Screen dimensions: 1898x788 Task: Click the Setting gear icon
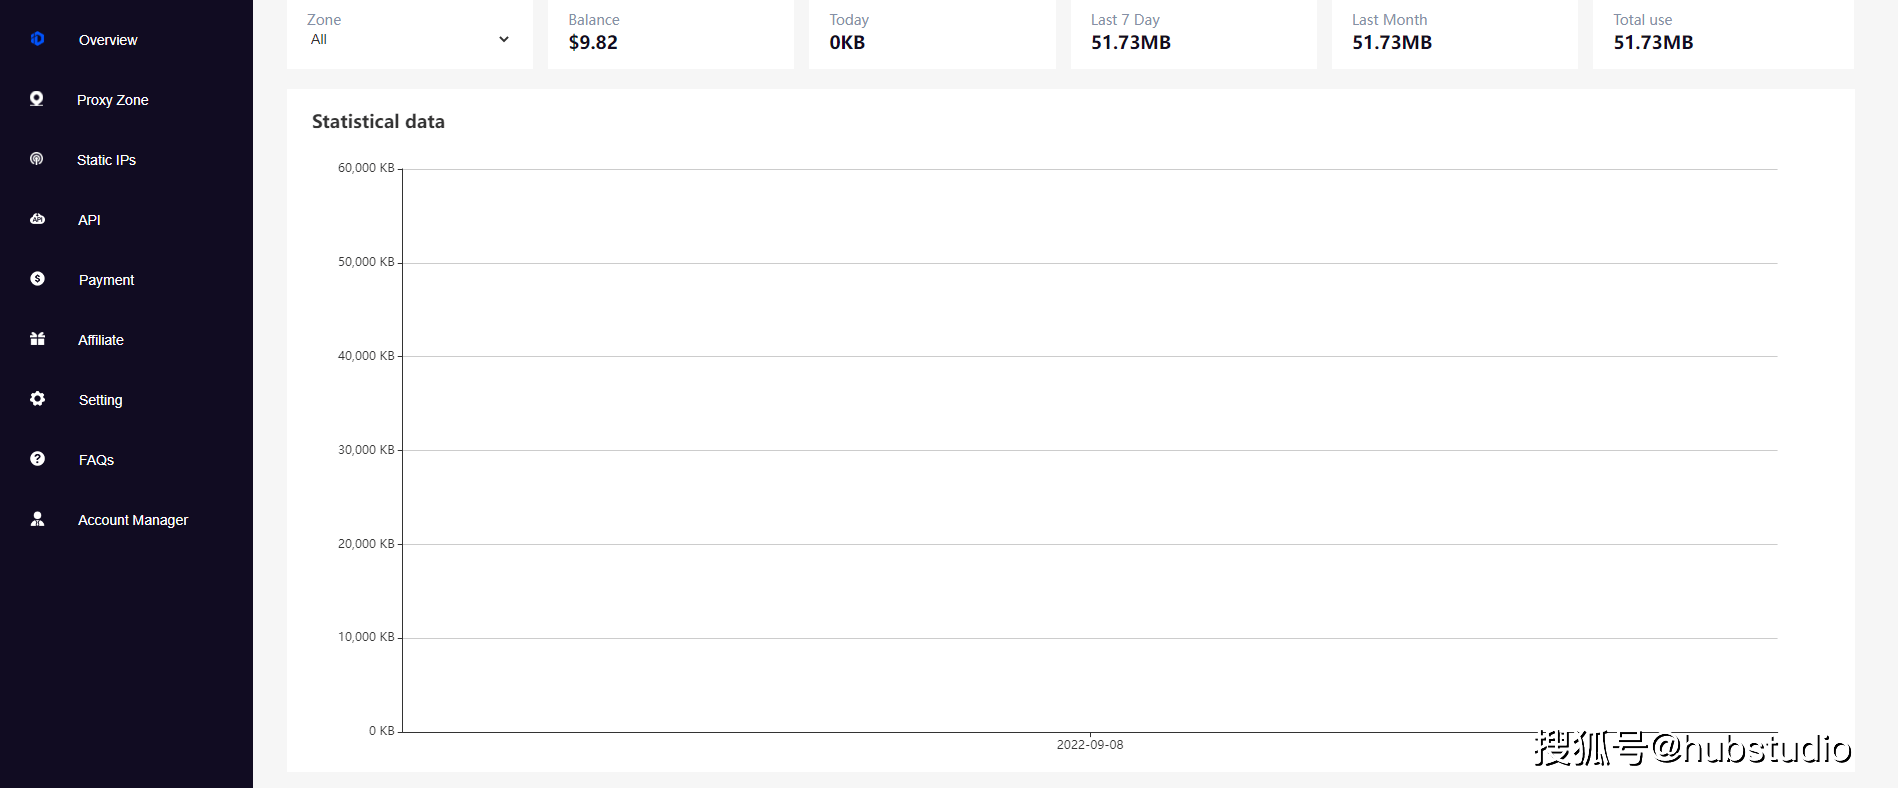click(37, 399)
